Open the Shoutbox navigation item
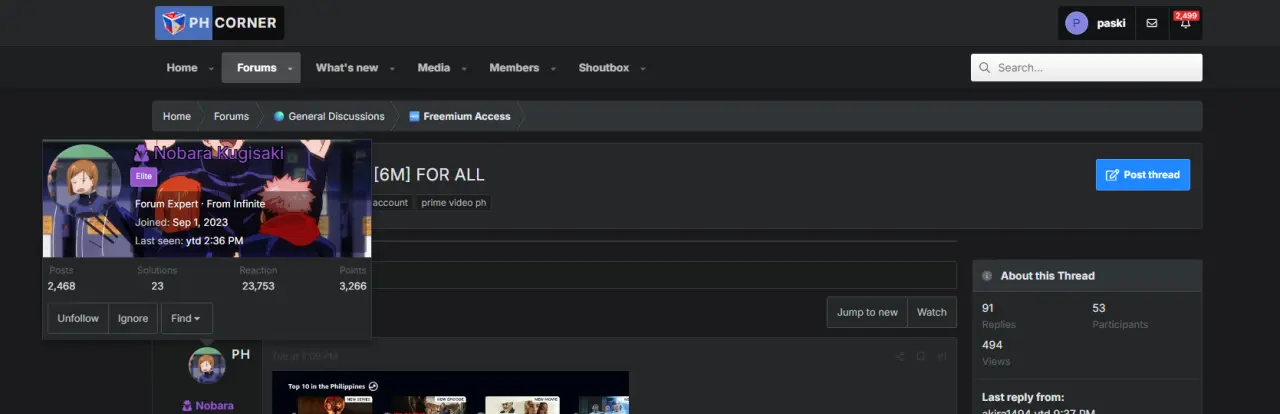 (604, 68)
